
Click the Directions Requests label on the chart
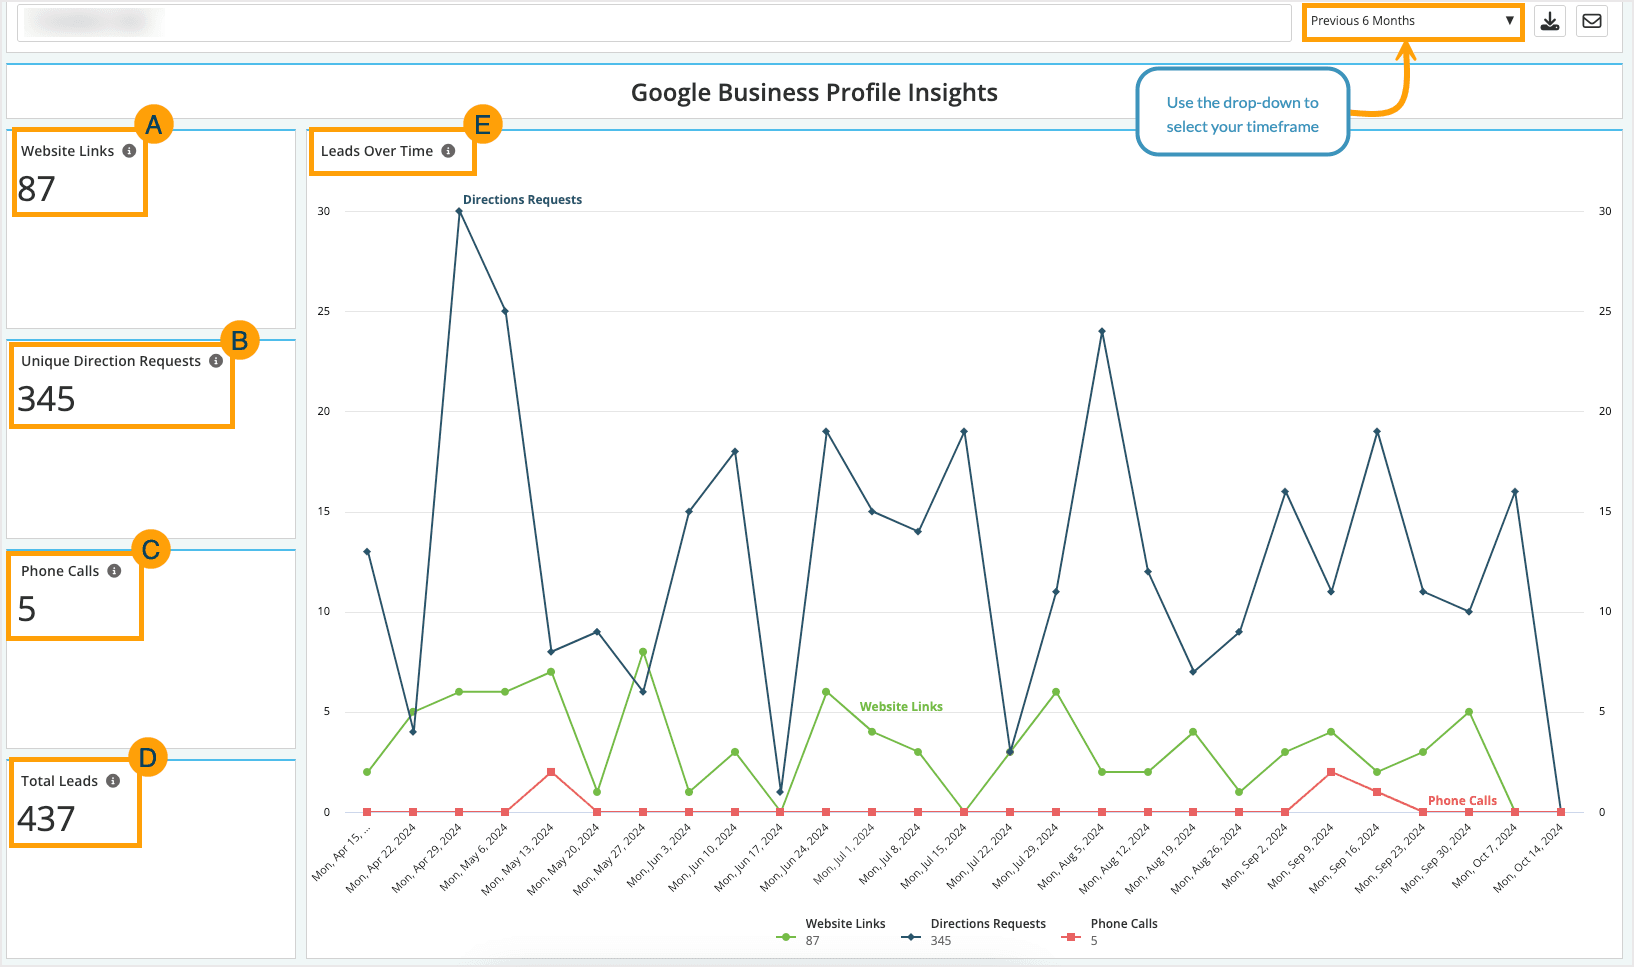522,199
